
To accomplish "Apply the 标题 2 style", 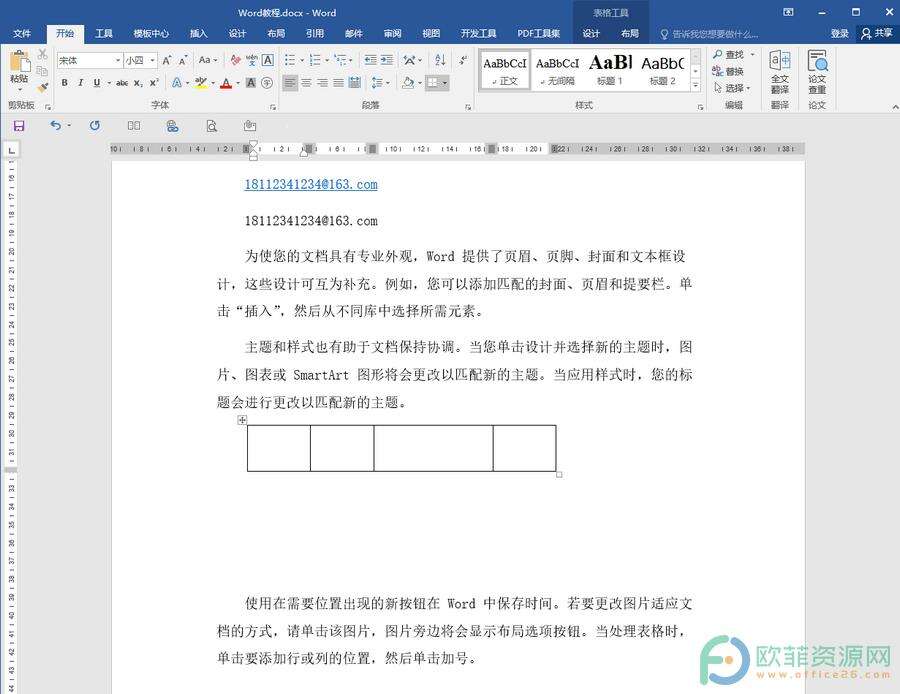I will (662, 70).
